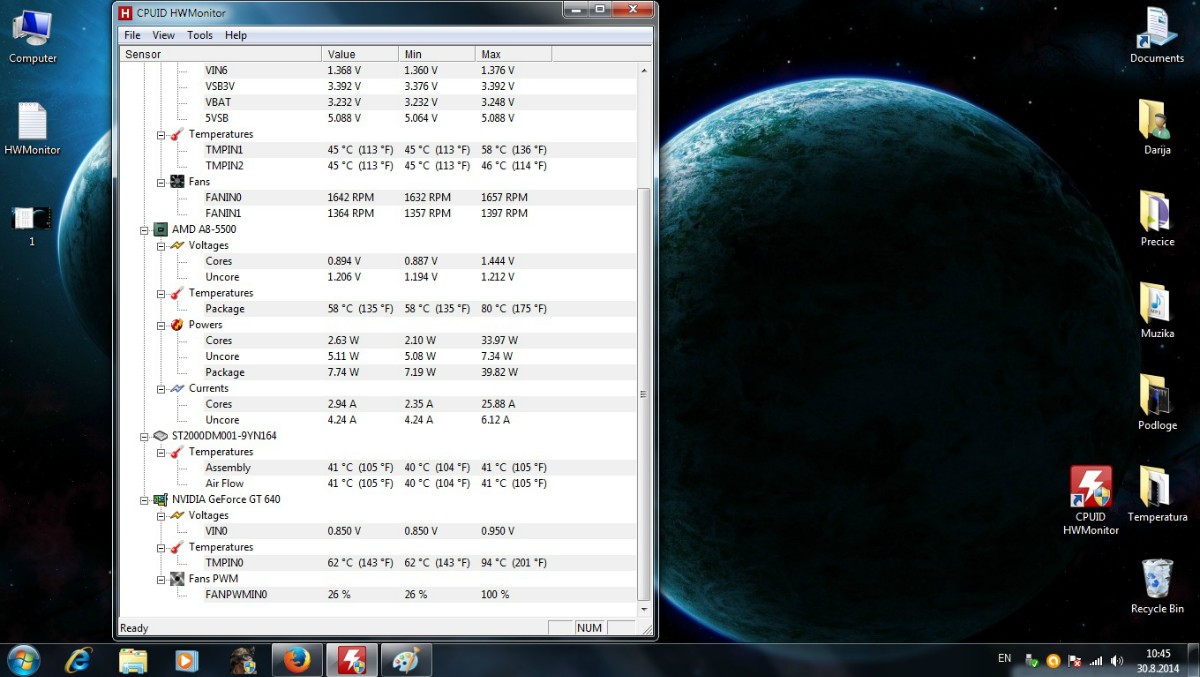The width and height of the screenshot is (1200, 677).
Task: Click the fan icon beside Fans
Action: point(177,182)
